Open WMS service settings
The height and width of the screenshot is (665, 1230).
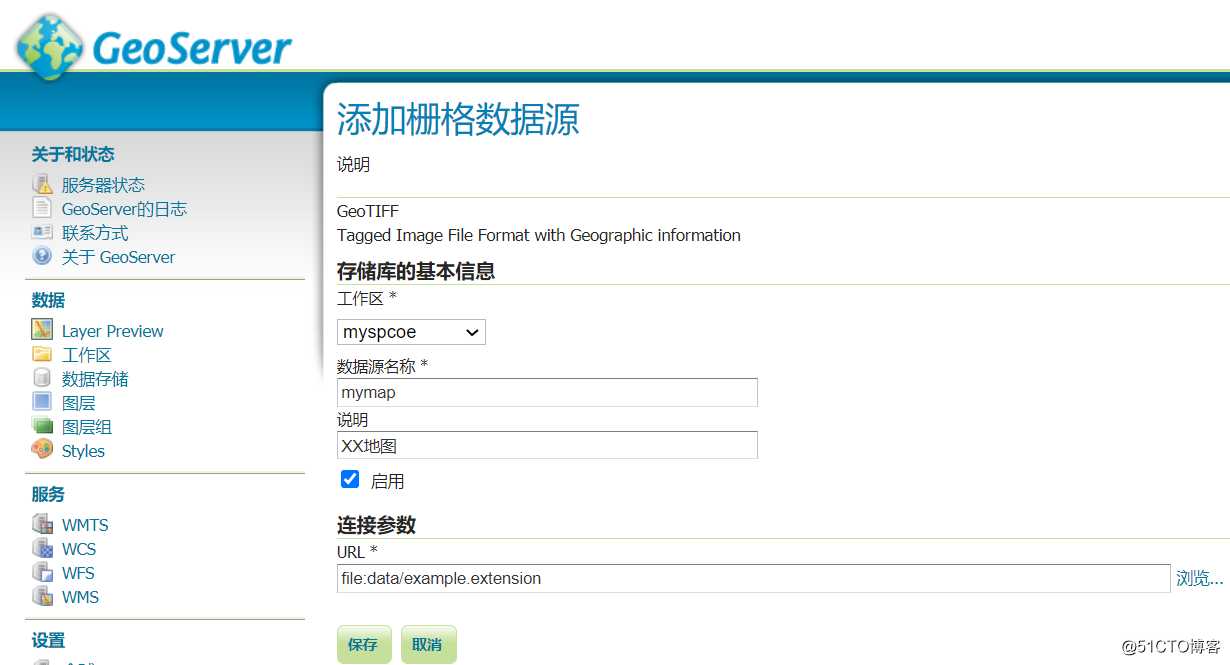pyautogui.click(x=80, y=597)
